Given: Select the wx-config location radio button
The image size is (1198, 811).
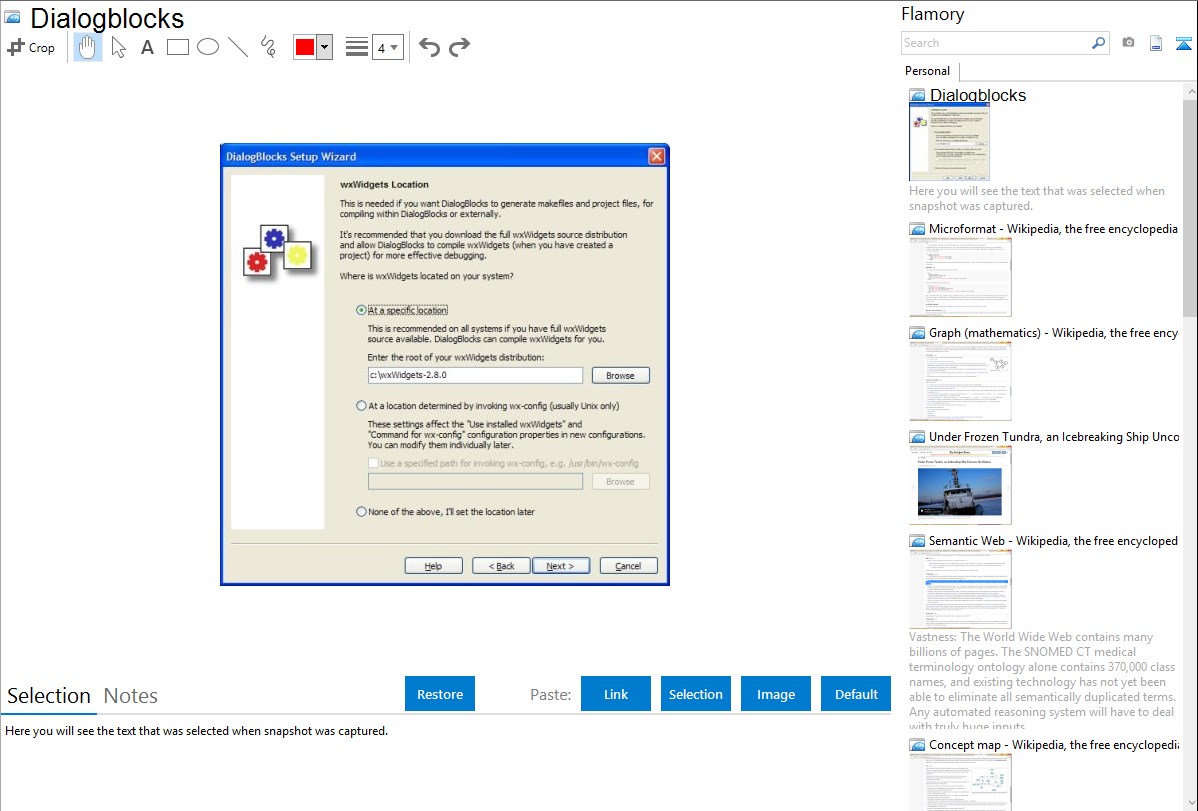Looking at the screenshot, I should click(361, 406).
